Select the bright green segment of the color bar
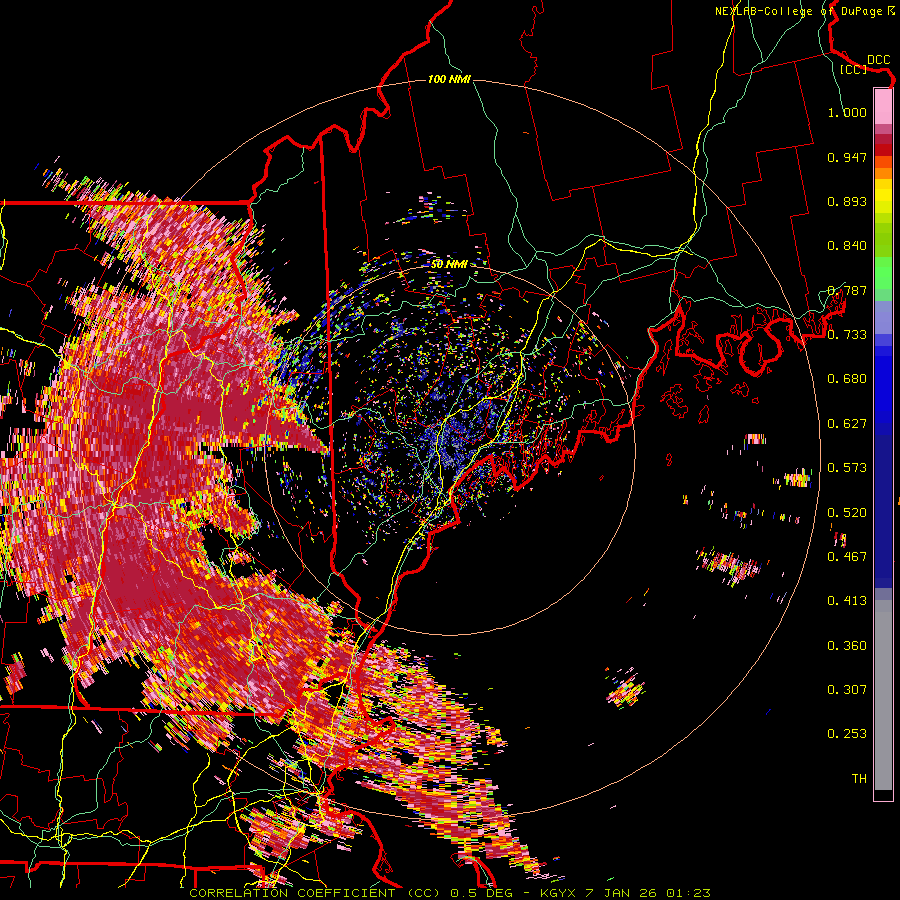This screenshot has height=900, width=900. [x=883, y=273]
